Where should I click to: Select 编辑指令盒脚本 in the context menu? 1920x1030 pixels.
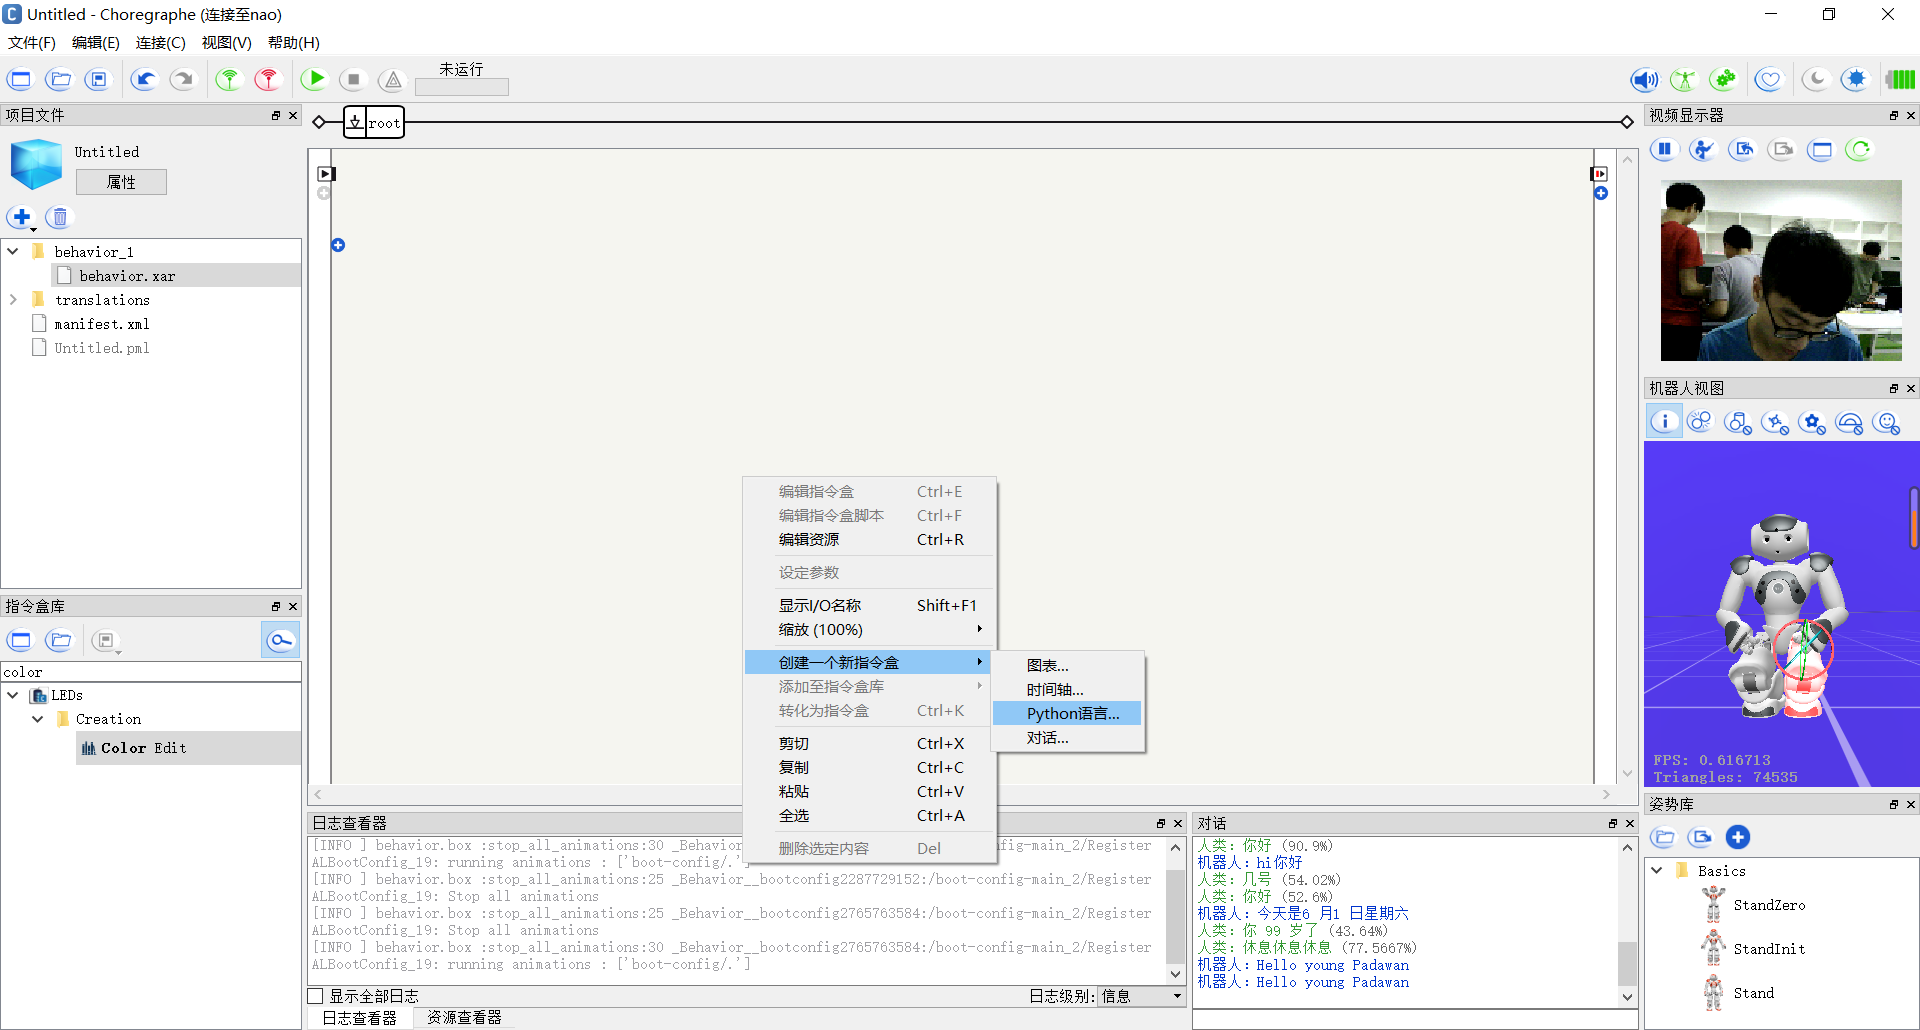[x=831, y=515]
